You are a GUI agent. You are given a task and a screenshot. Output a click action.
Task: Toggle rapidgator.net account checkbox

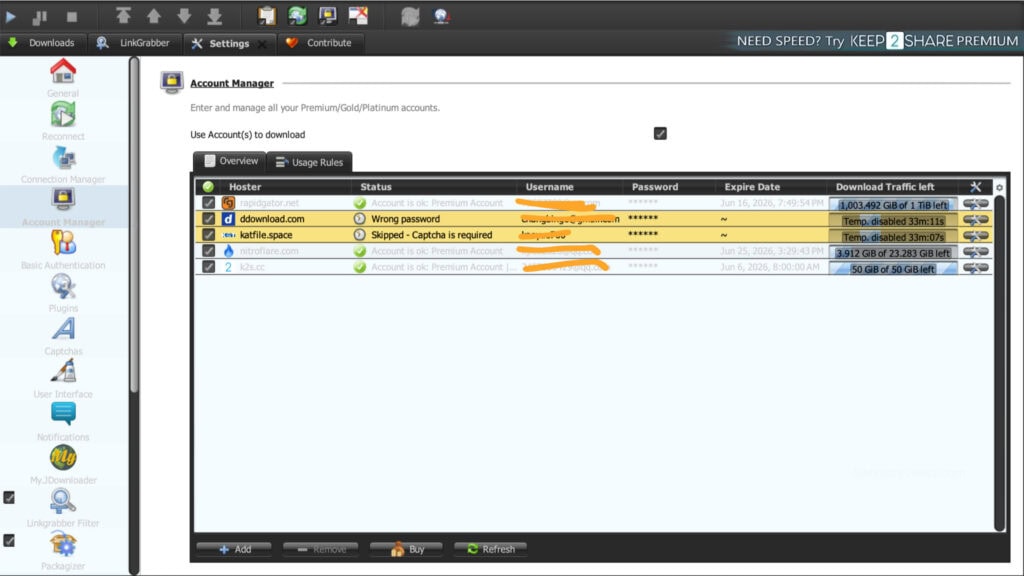click(208, 203)
